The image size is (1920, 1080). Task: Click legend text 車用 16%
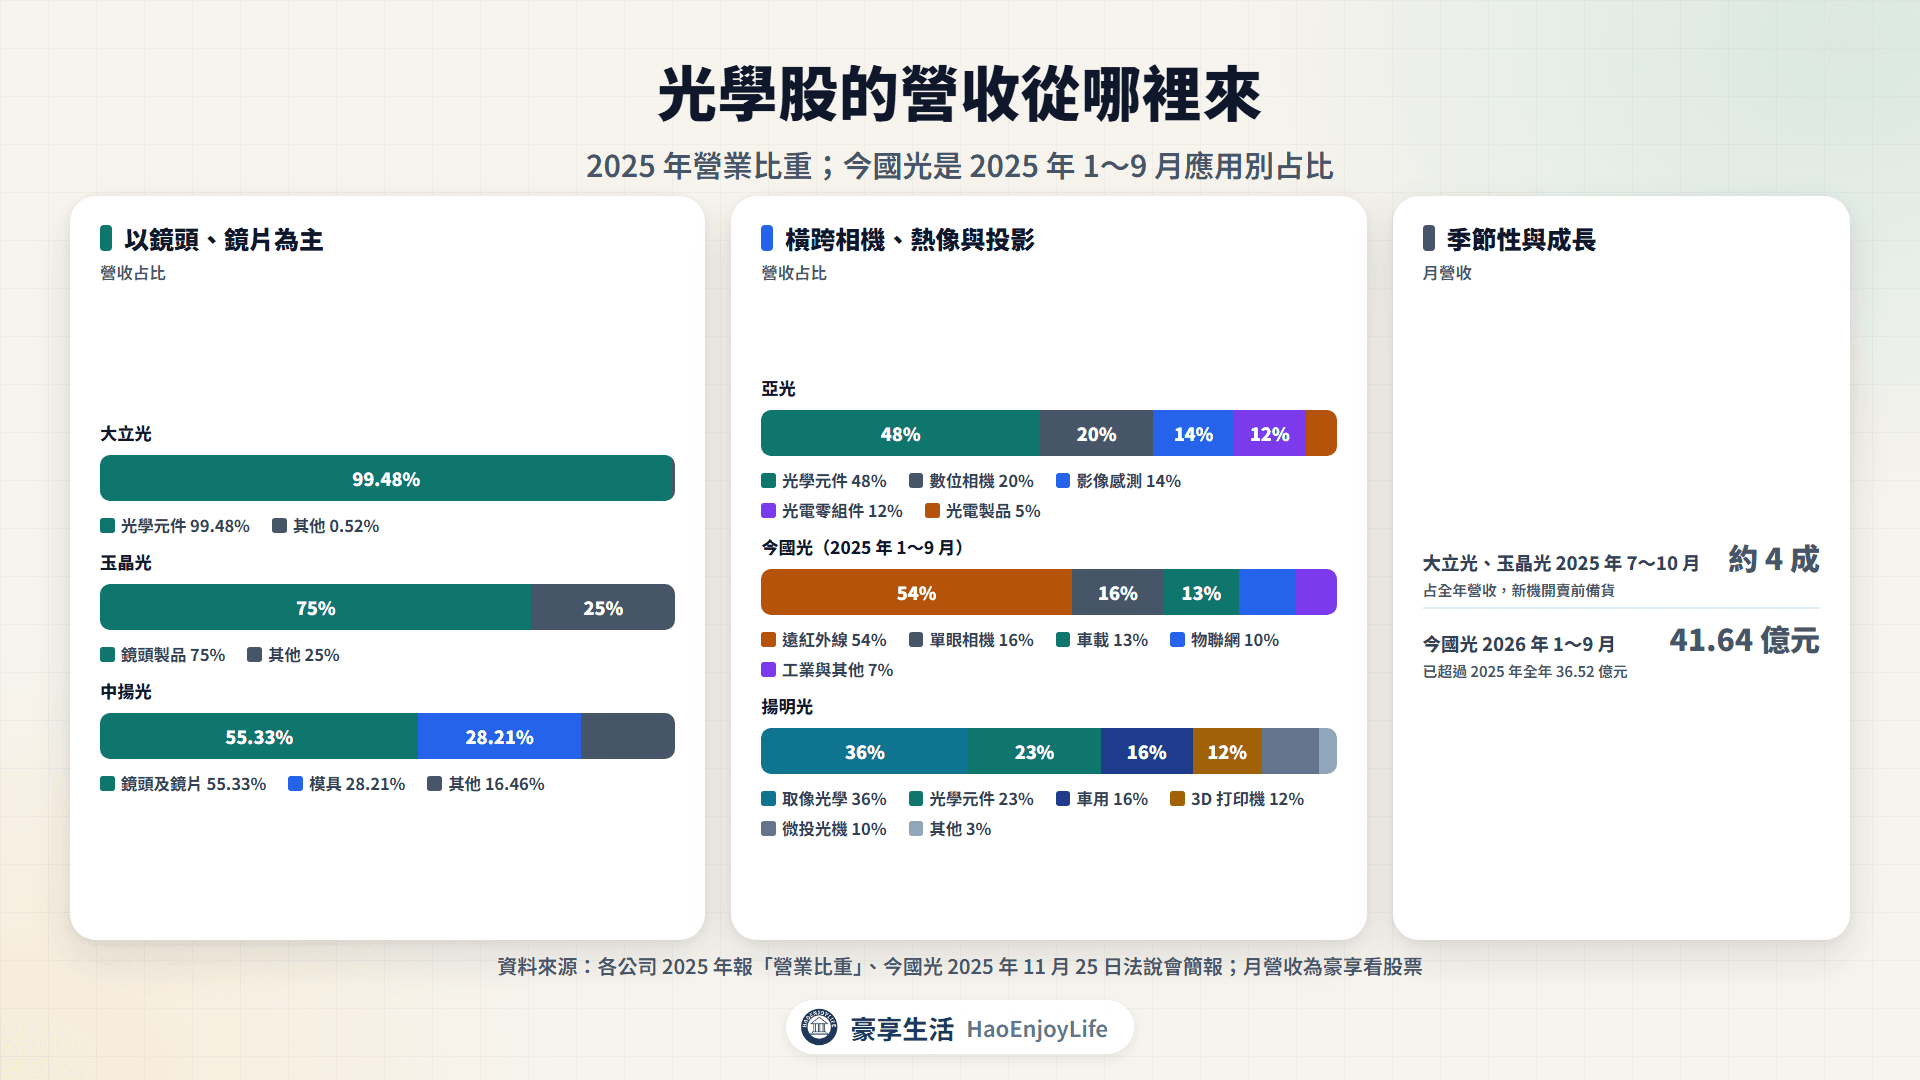click(1112, 799)
